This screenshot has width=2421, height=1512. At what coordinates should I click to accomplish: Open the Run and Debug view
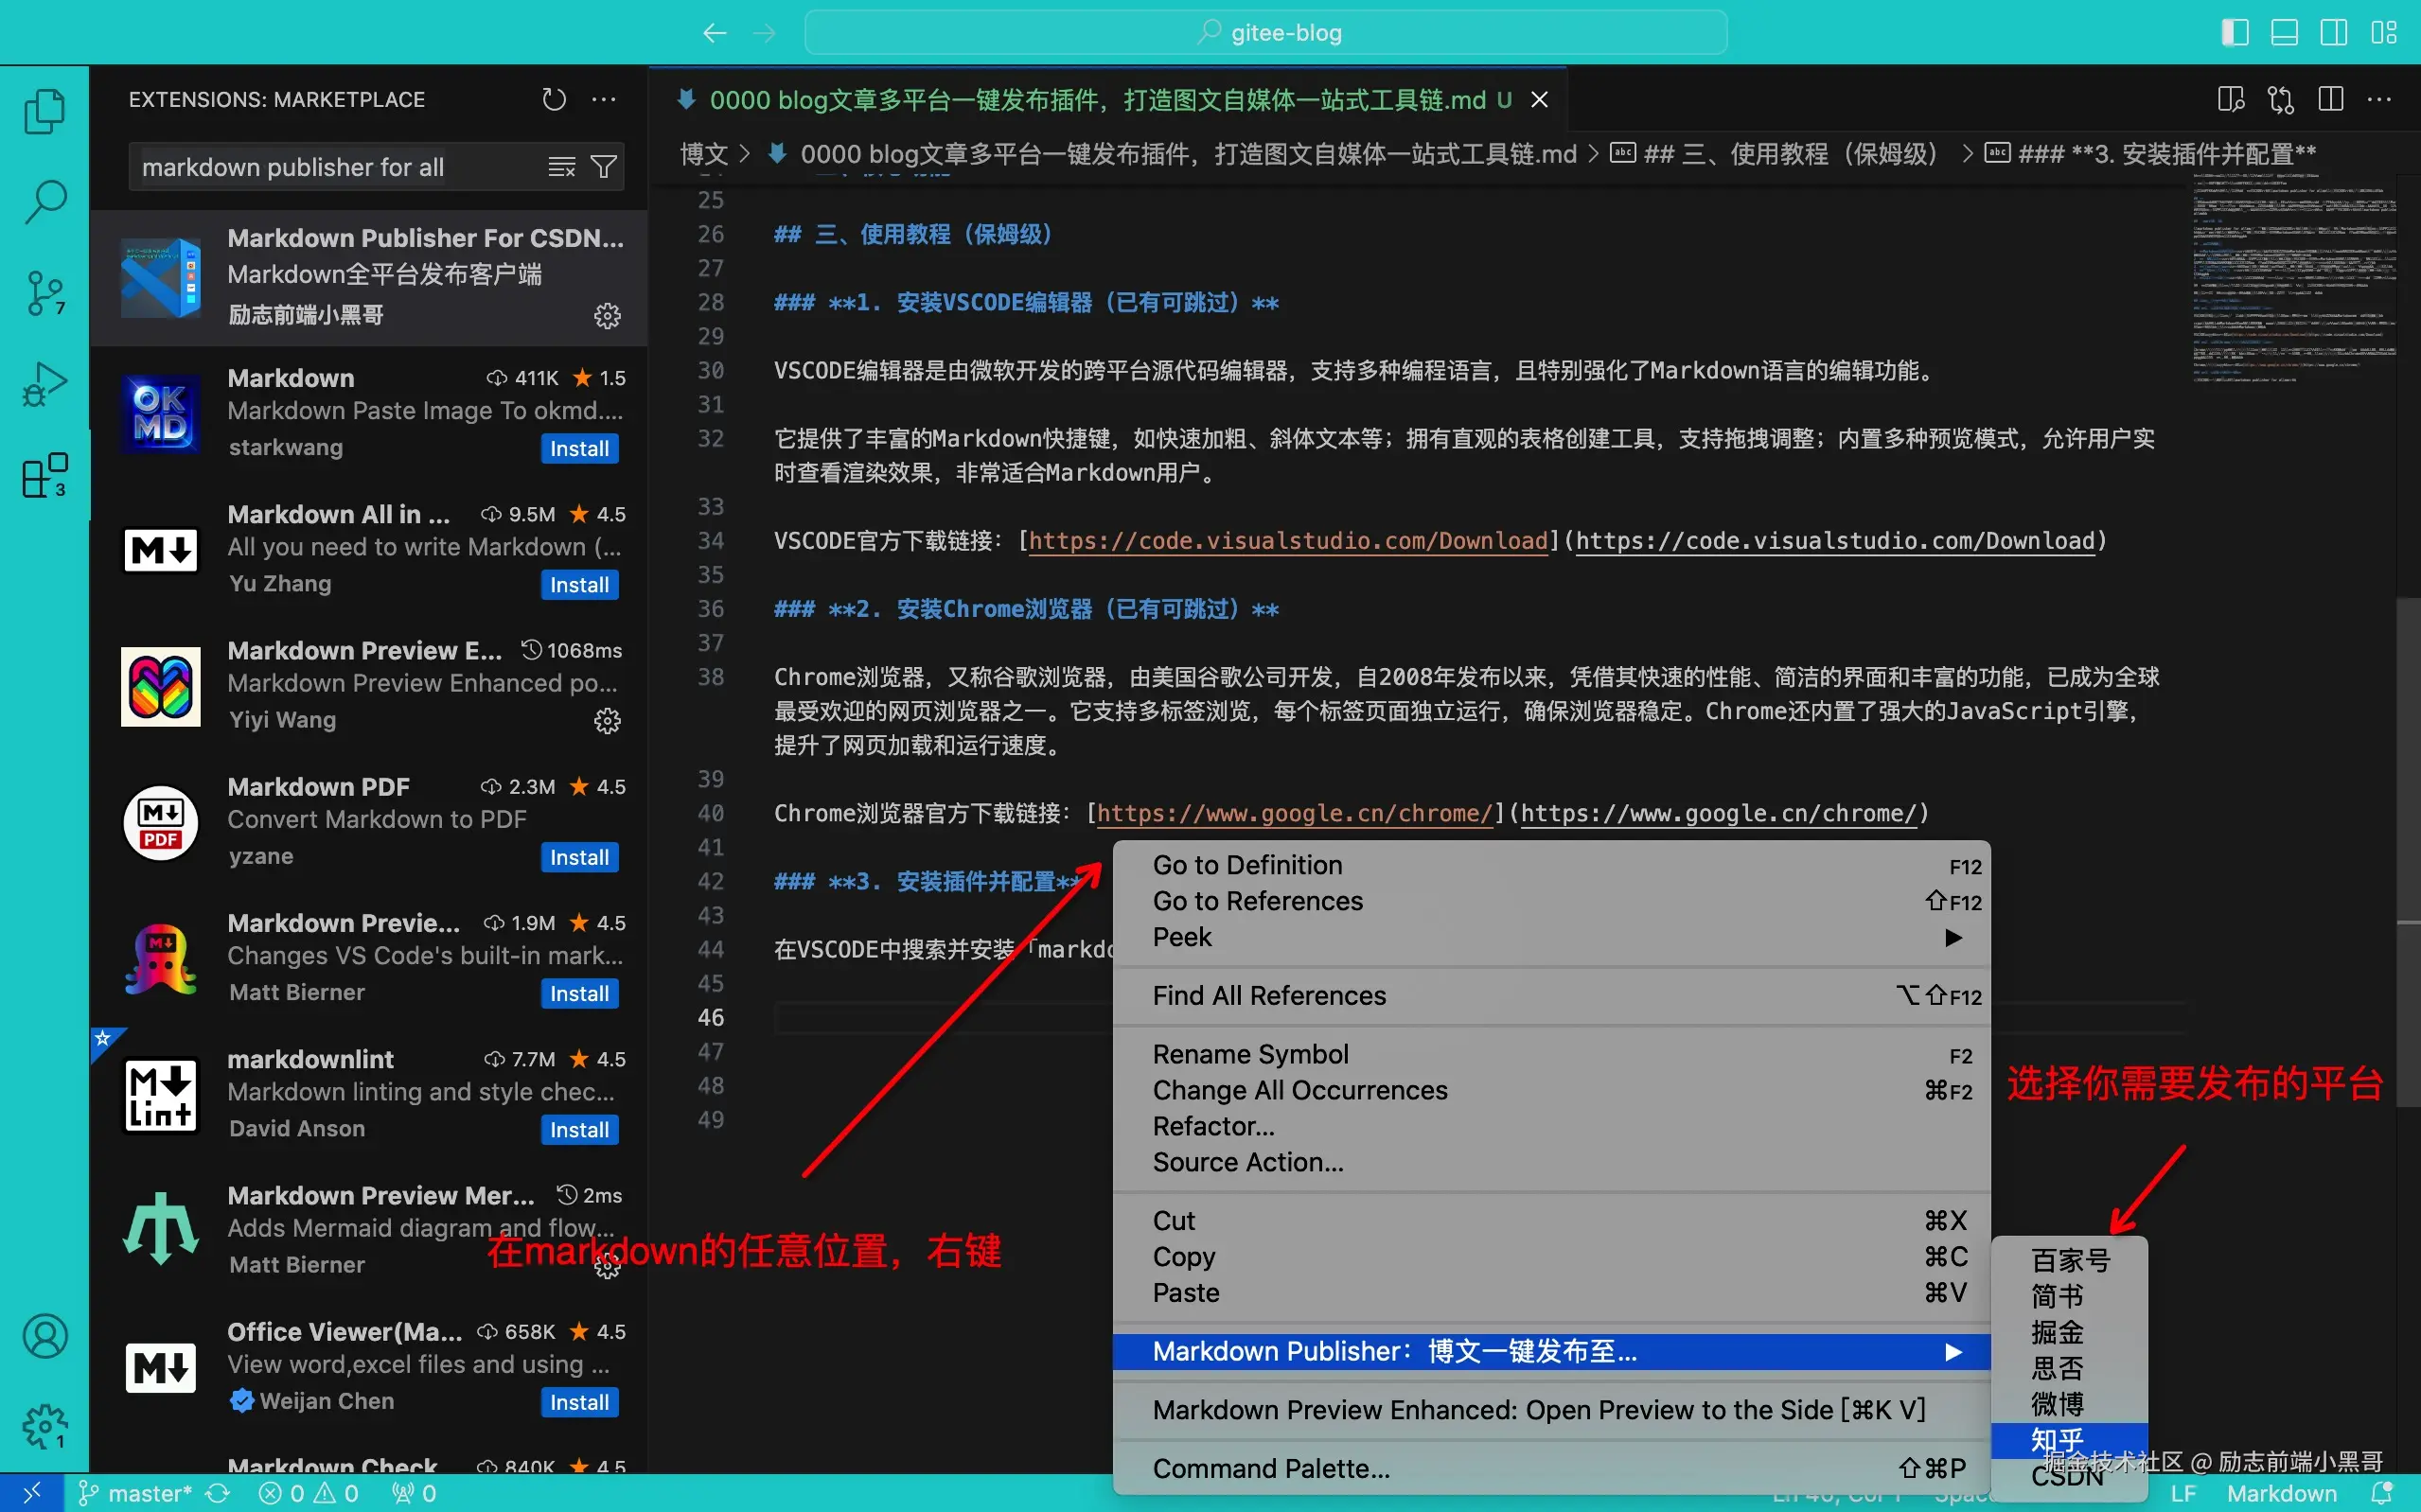(x=44, y=384)
